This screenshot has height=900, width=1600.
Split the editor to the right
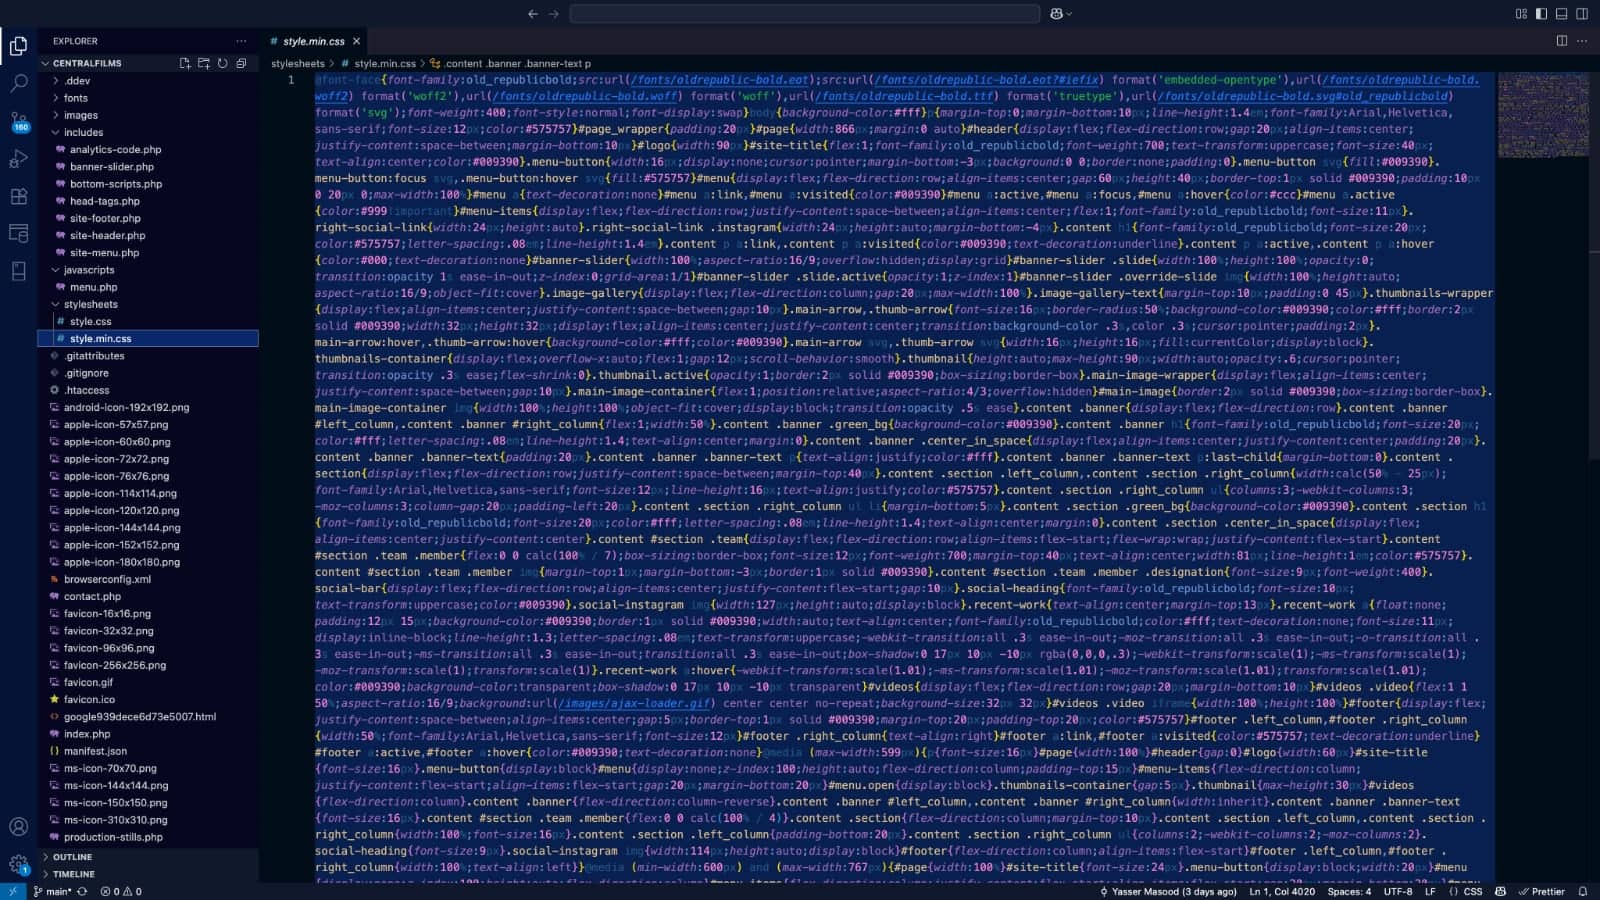(x=1562, y=41)
